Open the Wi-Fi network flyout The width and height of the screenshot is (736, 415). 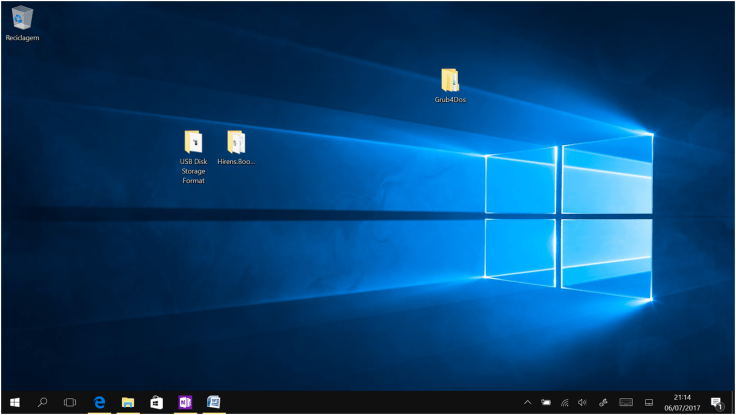click(x=564, y=403)
